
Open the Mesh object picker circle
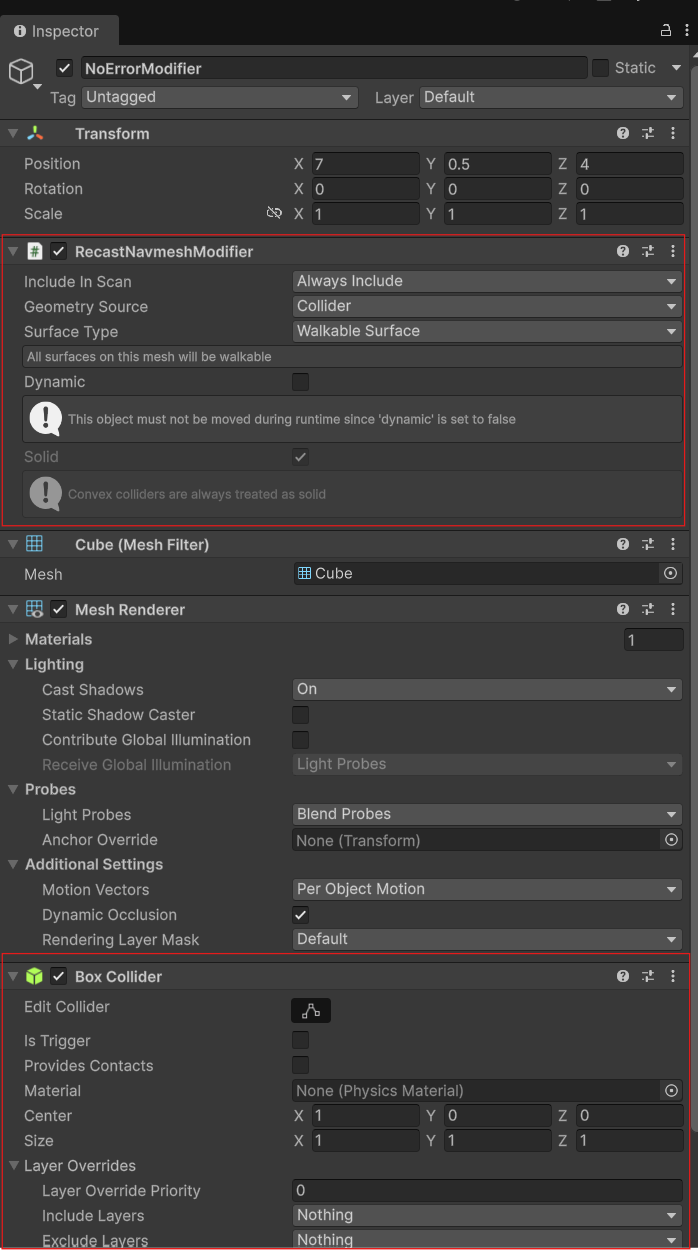(670, 574)
